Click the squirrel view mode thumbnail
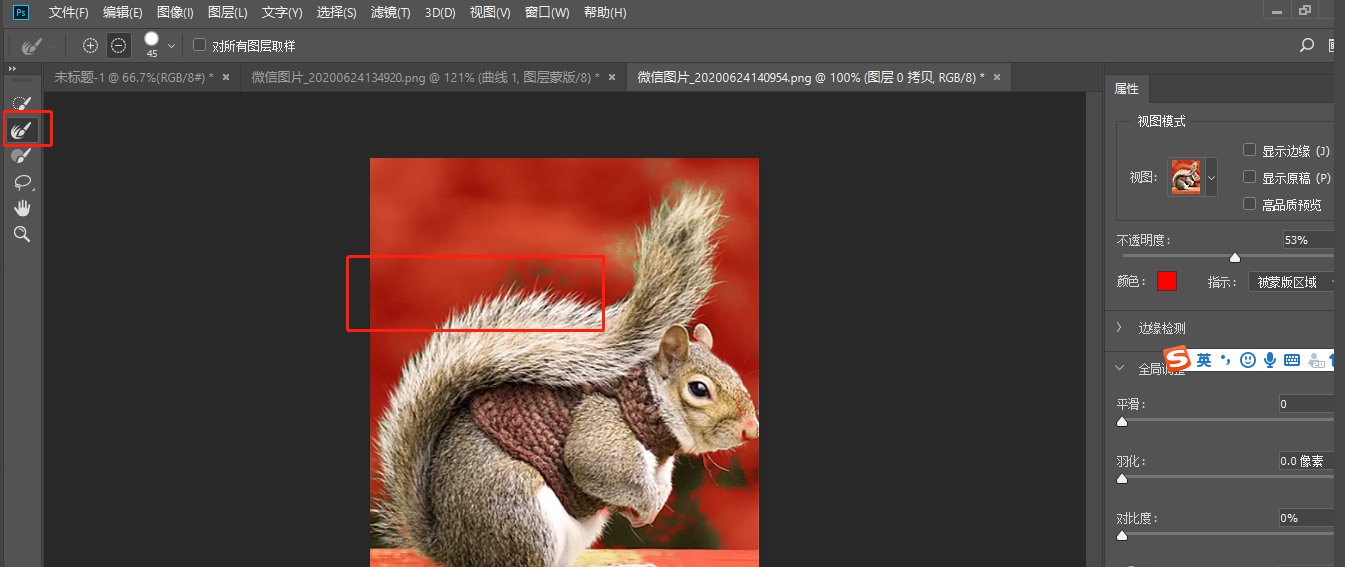This screenshot has width=1345, height=567. click(x=1186, y=177)
